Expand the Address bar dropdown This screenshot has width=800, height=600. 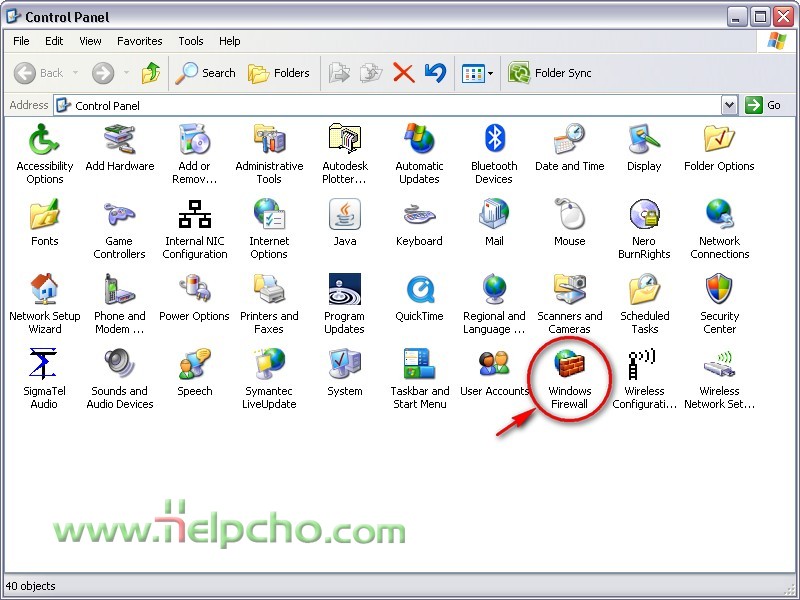(x=730, y=106)
